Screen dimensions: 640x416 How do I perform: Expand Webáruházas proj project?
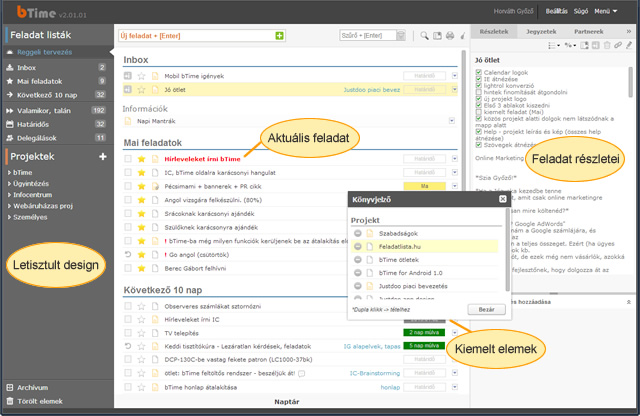pyautogui.click(x=9, y=206)
